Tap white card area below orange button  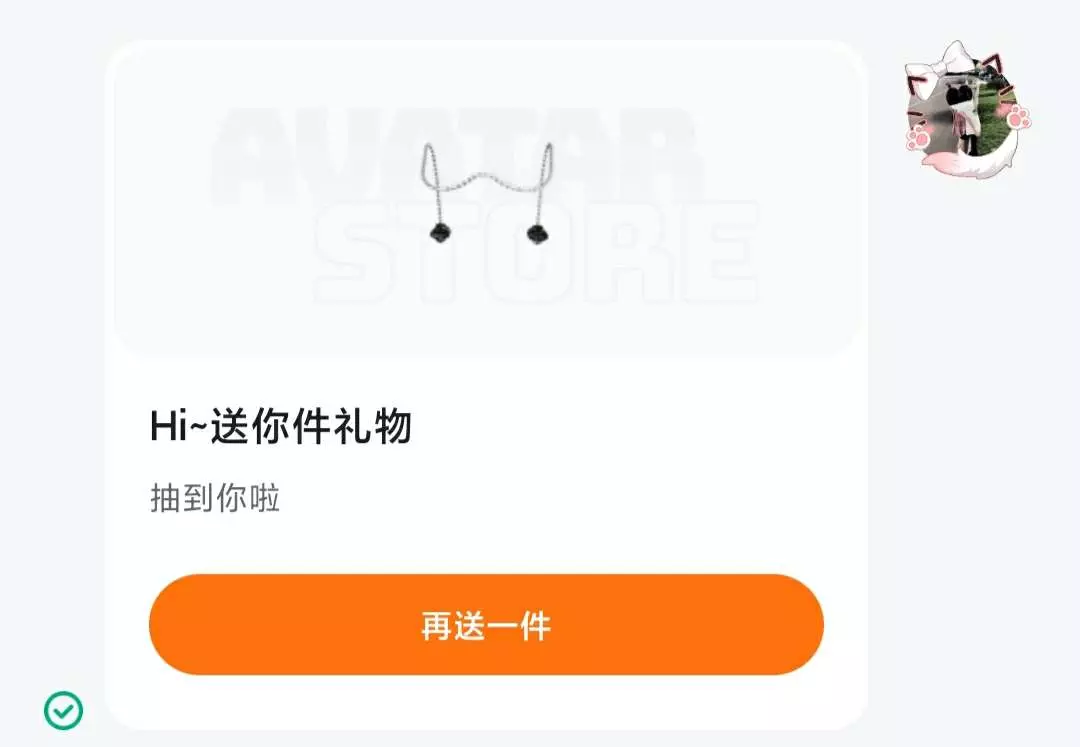coord(486,702)
